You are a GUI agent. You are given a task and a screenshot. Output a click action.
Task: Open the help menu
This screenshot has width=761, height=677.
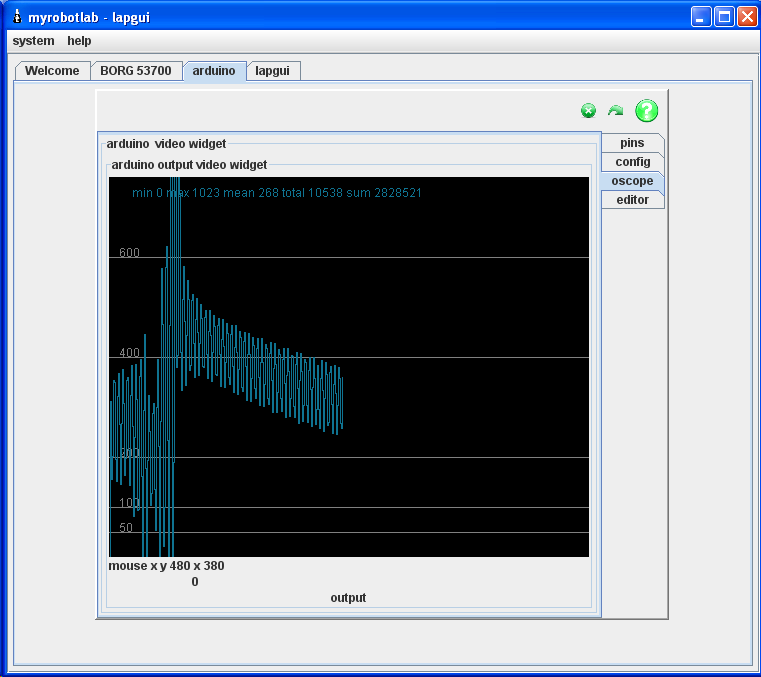(79, 41)
